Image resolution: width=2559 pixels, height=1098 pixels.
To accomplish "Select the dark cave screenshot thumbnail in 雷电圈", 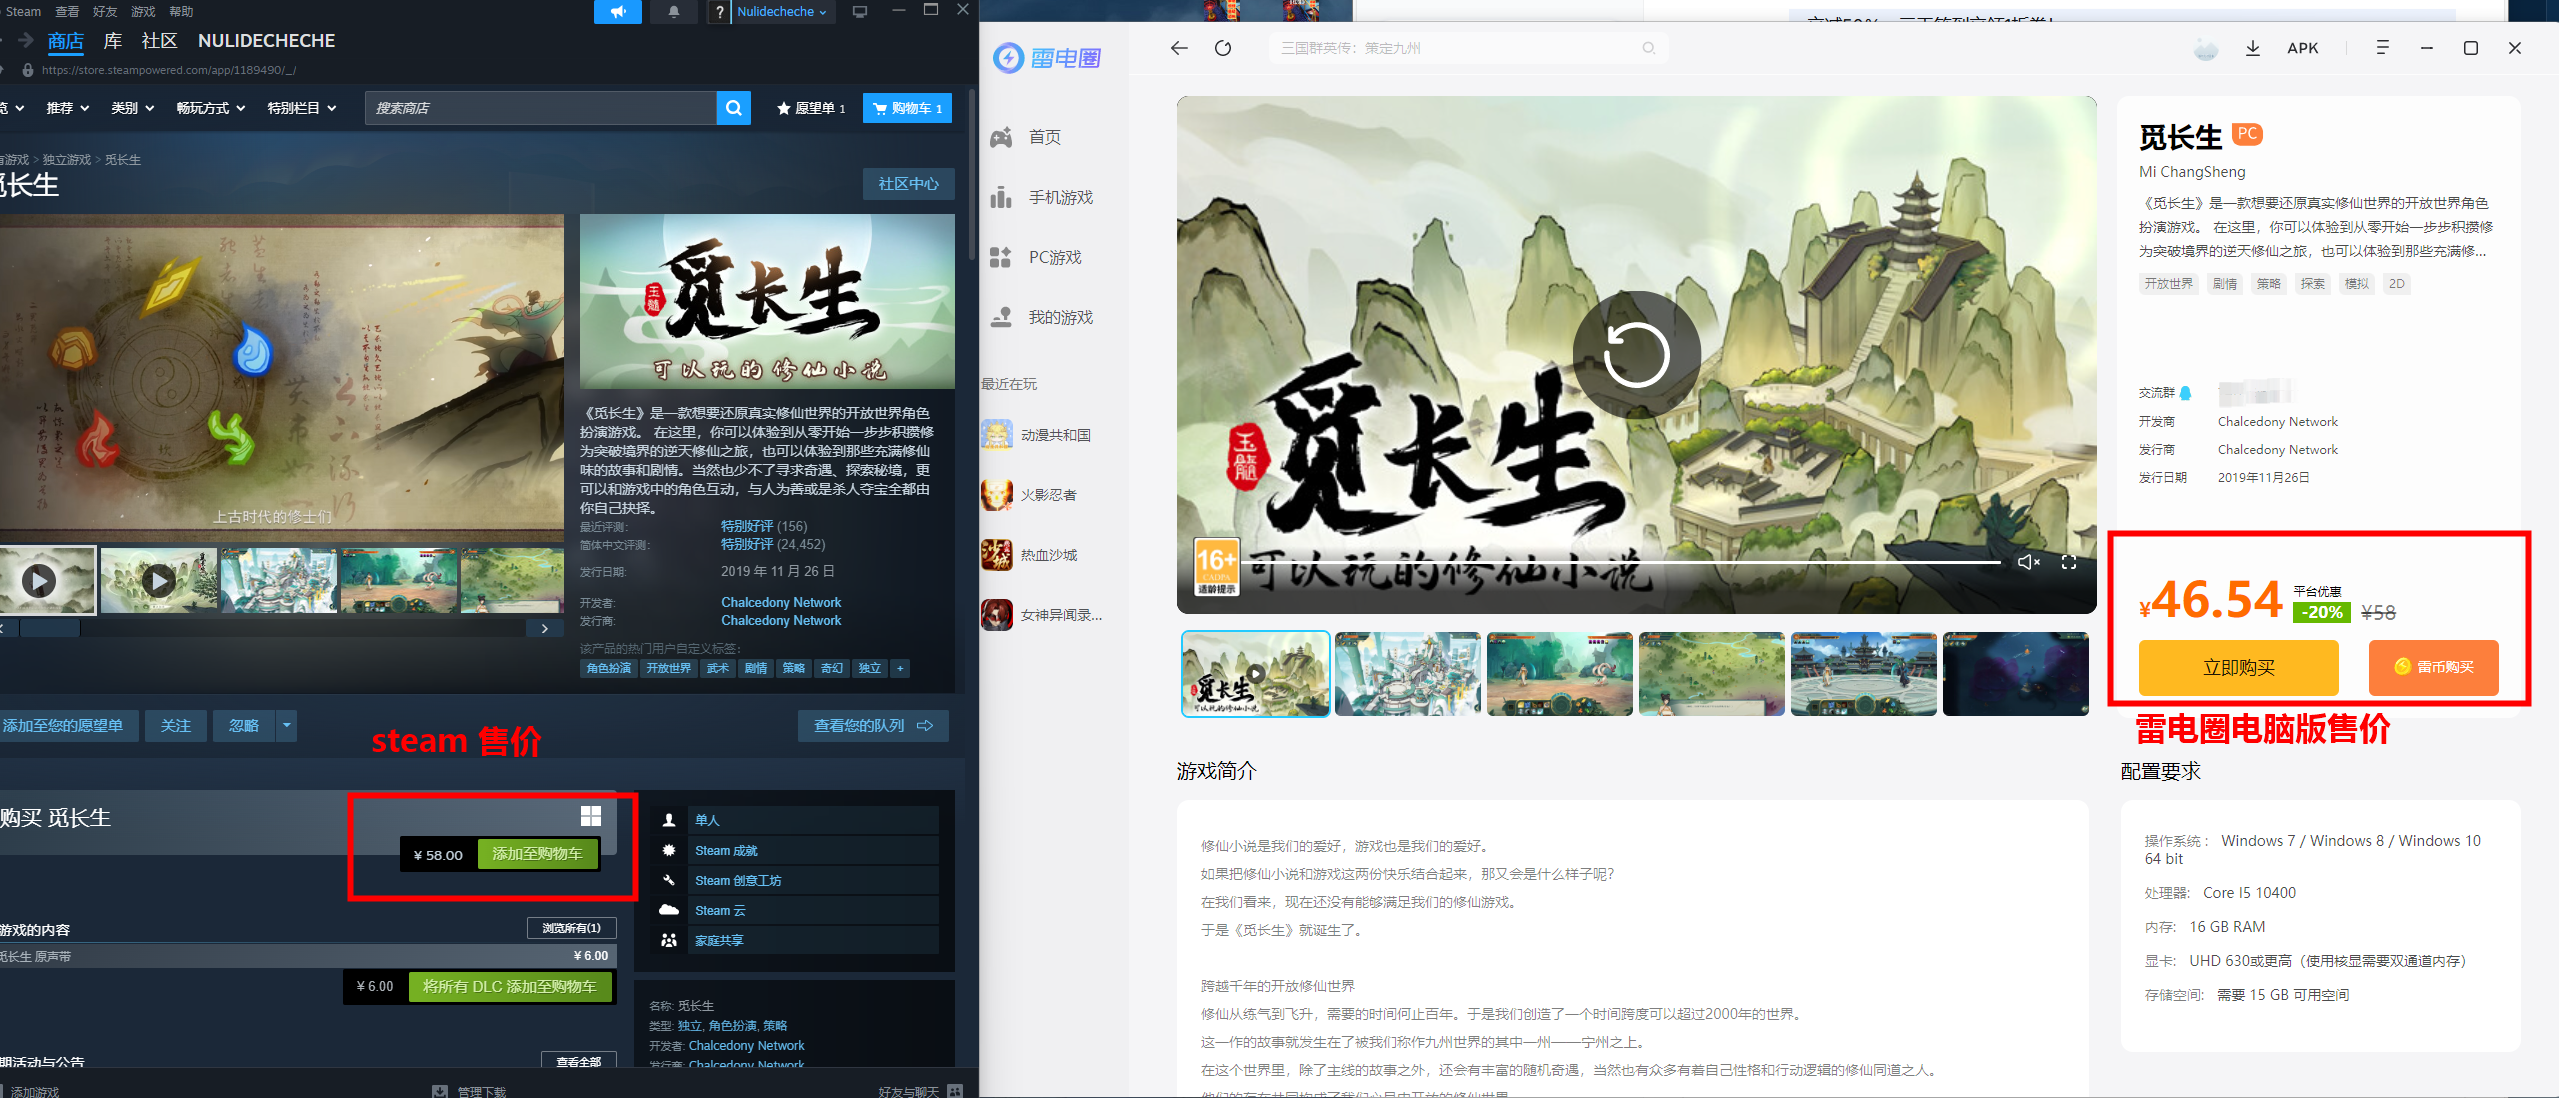I will 2015,674.
